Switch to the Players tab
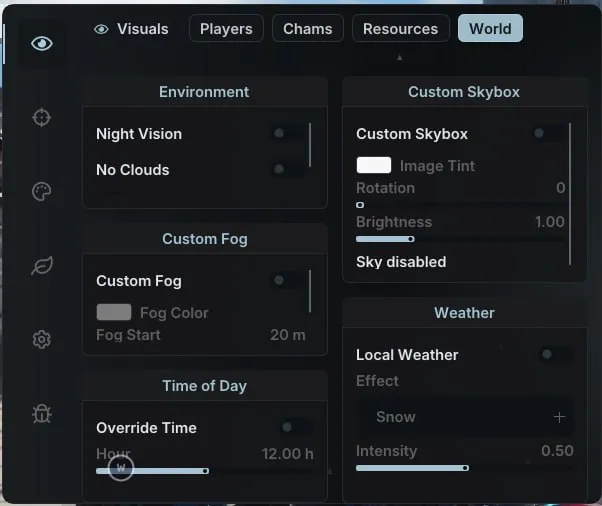Image resolution: width=602 pixels, height=506 pixels. pyautogui.click(x=226, y=28)
